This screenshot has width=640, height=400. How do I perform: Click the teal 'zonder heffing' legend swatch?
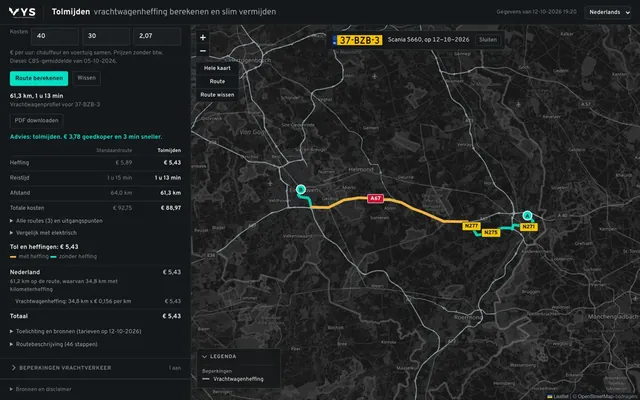[53, 257]
